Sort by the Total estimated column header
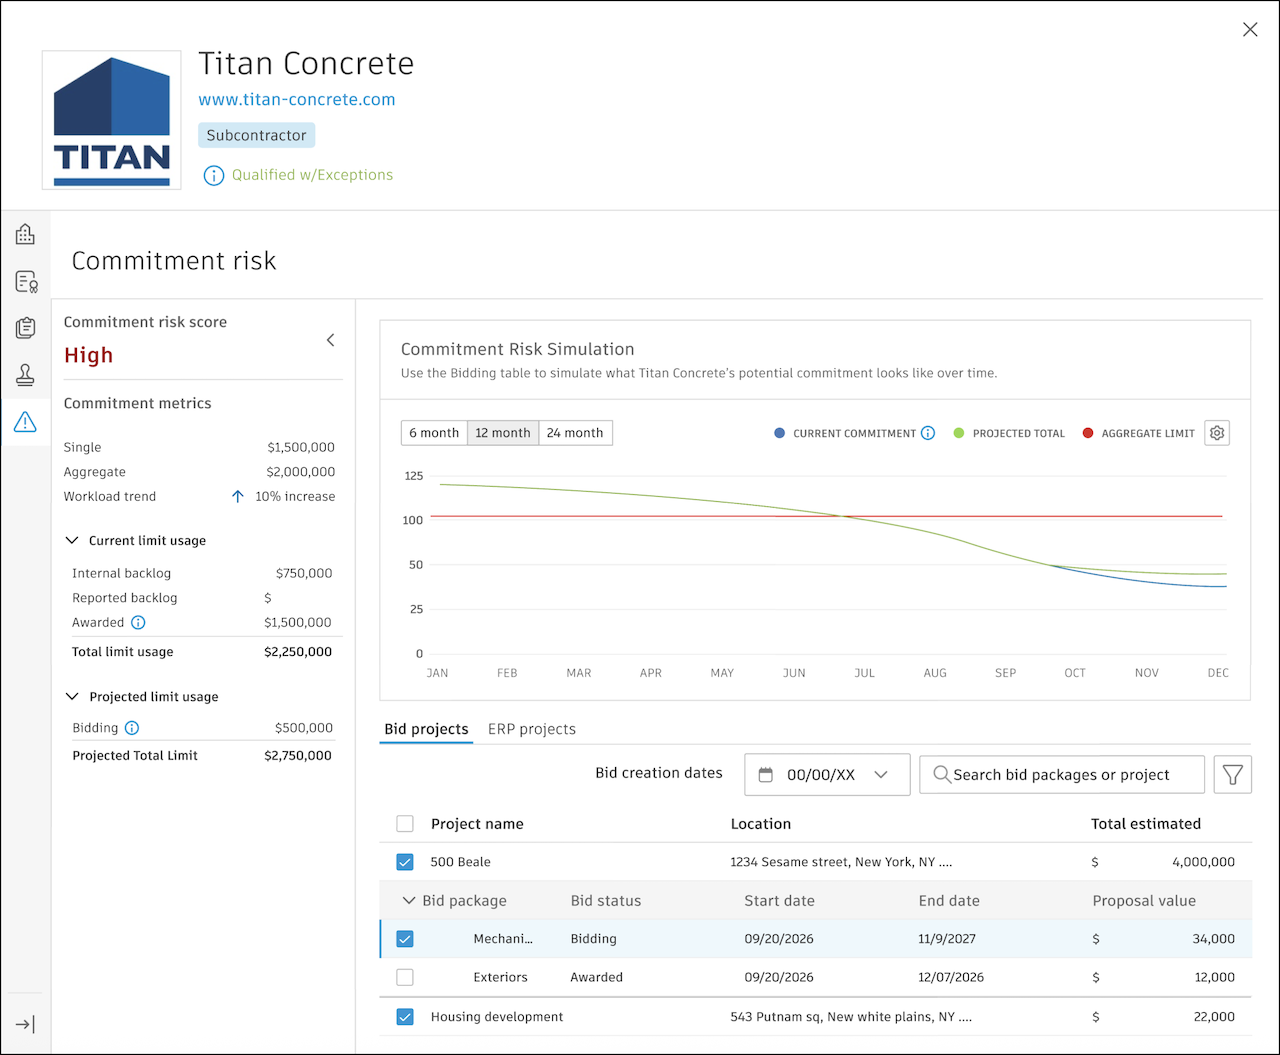Screen dimensions: 1280x1055 (x=1146, y=824)
